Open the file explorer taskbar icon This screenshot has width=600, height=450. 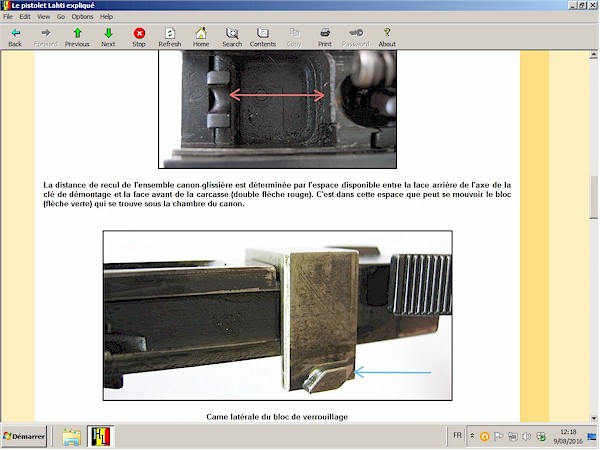[72, 437]
